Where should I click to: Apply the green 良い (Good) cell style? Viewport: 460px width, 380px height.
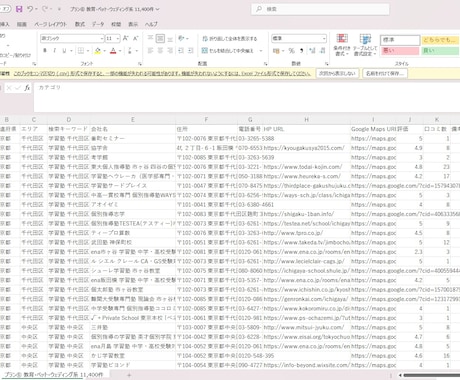440,51
